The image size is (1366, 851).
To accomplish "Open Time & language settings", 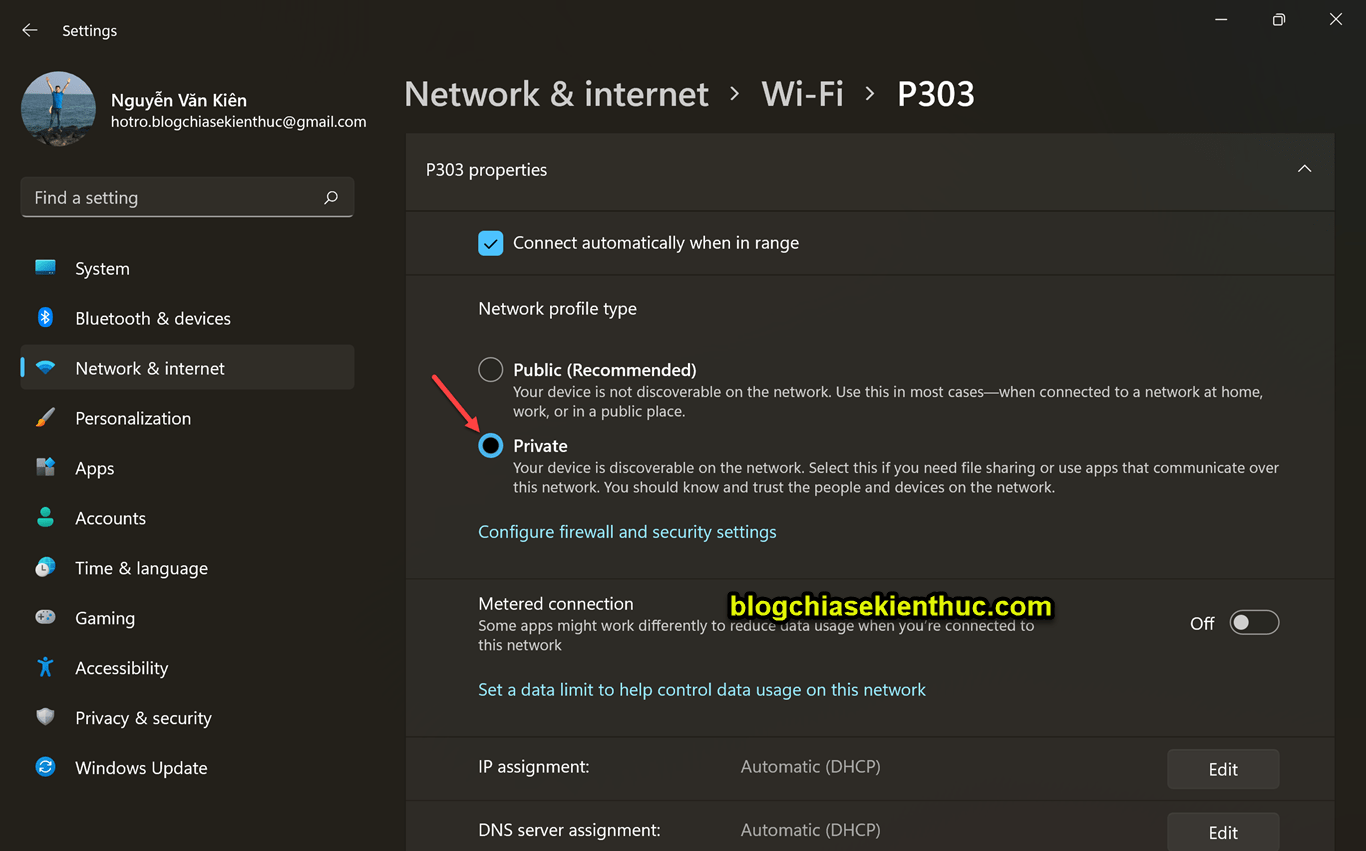I will (187, 568).
